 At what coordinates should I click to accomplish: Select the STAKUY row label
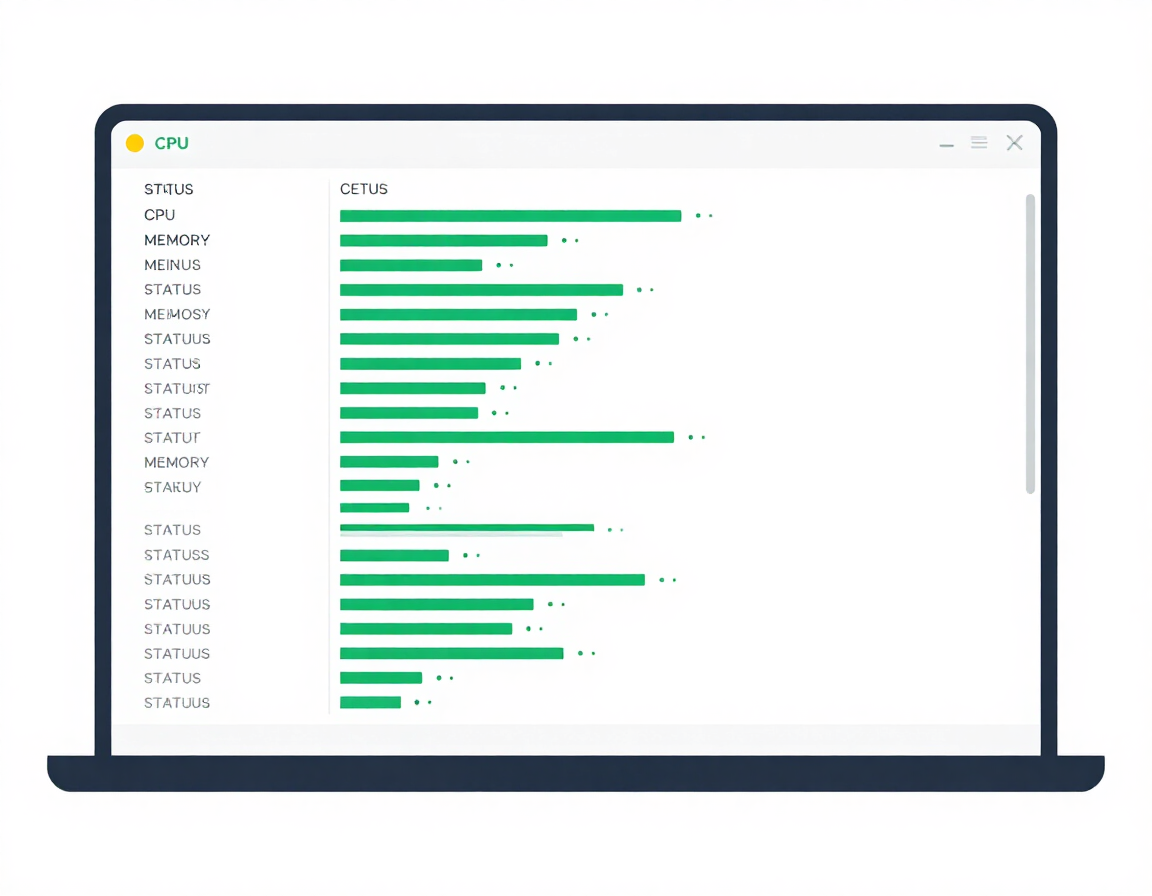pyautogui.click(x=173, y=488)
